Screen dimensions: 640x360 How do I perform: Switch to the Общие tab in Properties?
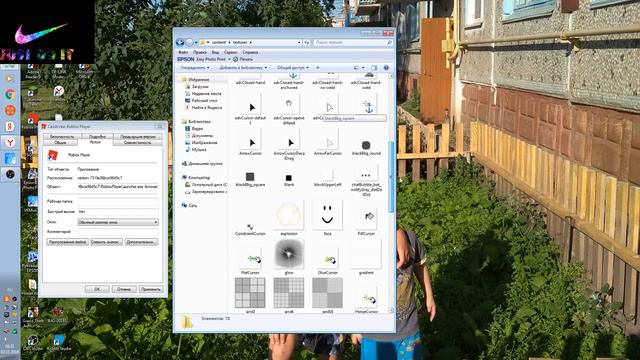(x=60, y=143)
